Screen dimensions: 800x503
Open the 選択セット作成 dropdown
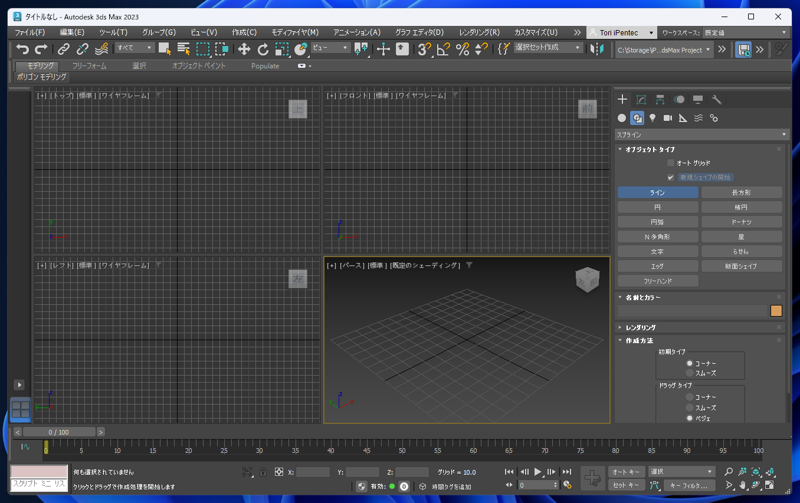(548, 47)
